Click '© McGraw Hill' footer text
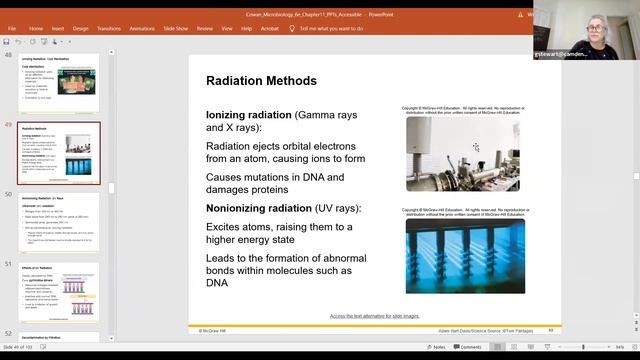640x360 pixels. tap(212, 331)
